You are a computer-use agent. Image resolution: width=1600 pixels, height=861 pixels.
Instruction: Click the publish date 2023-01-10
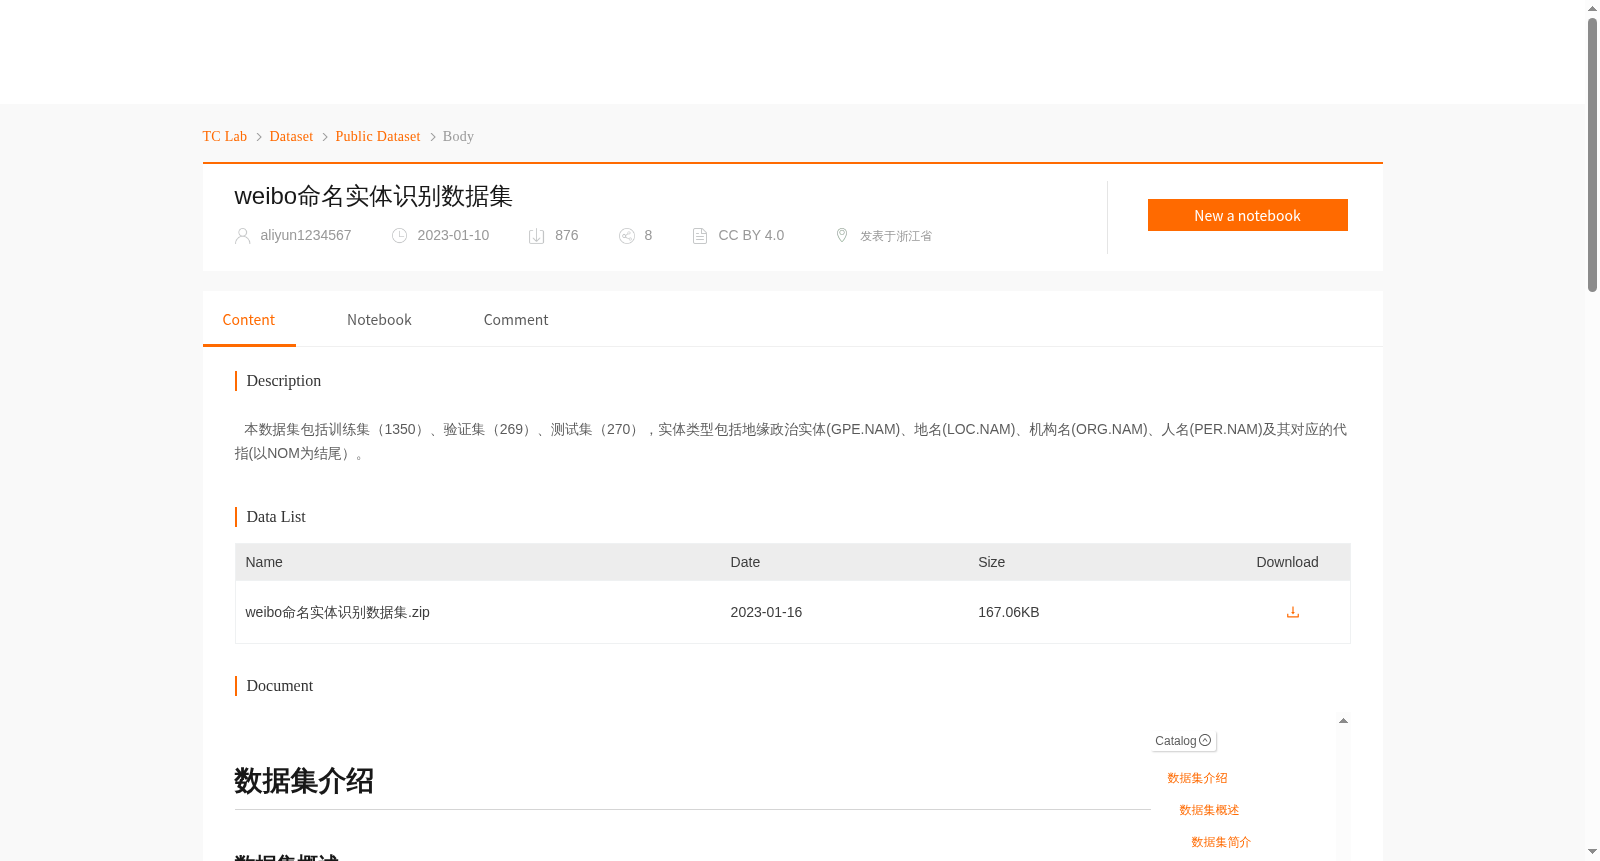point(453,235)
